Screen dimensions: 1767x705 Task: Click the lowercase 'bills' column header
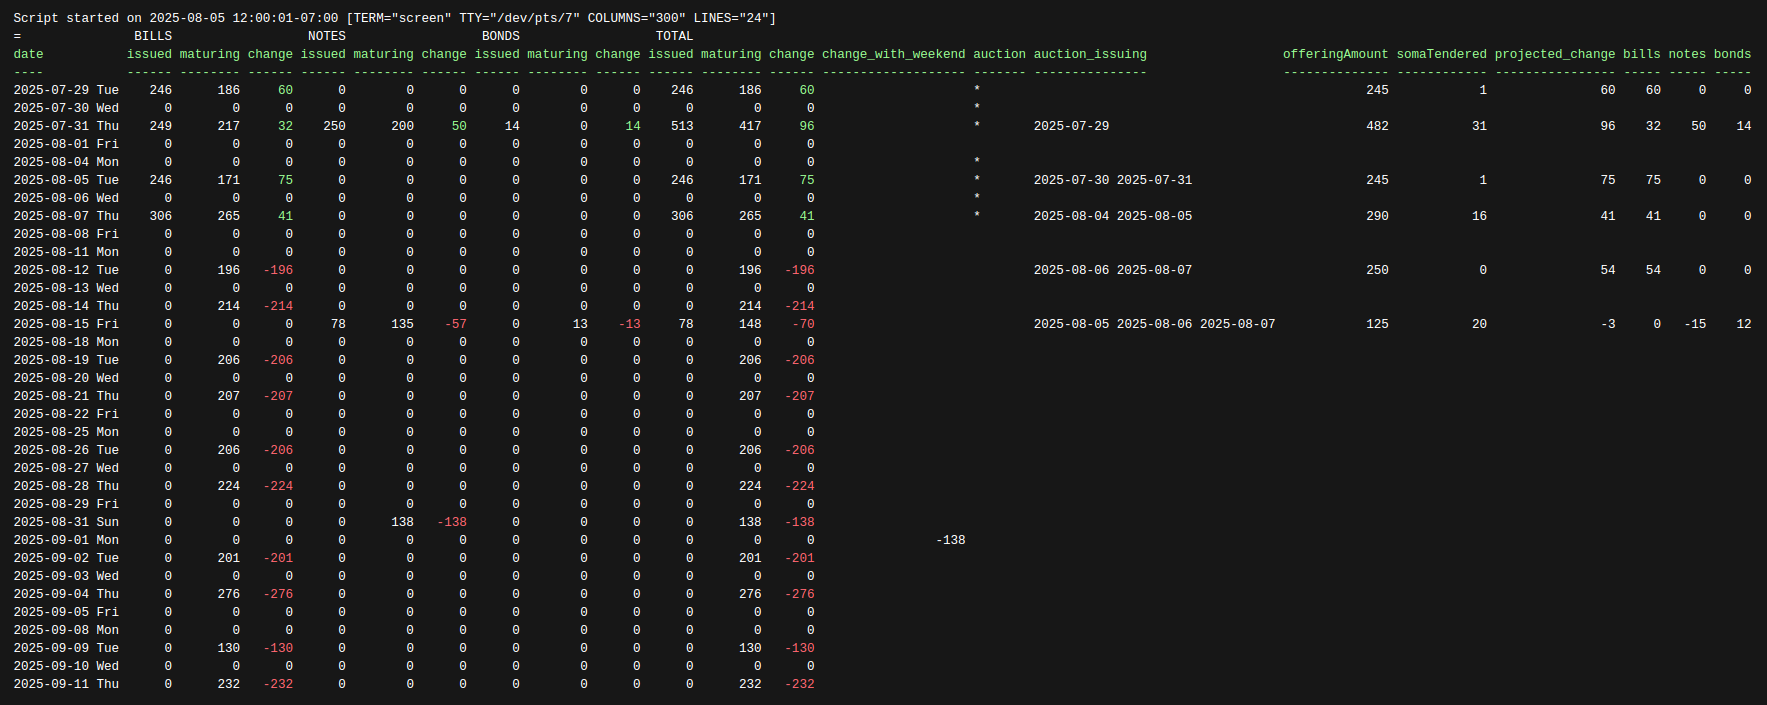click(x=1642, y=54)
